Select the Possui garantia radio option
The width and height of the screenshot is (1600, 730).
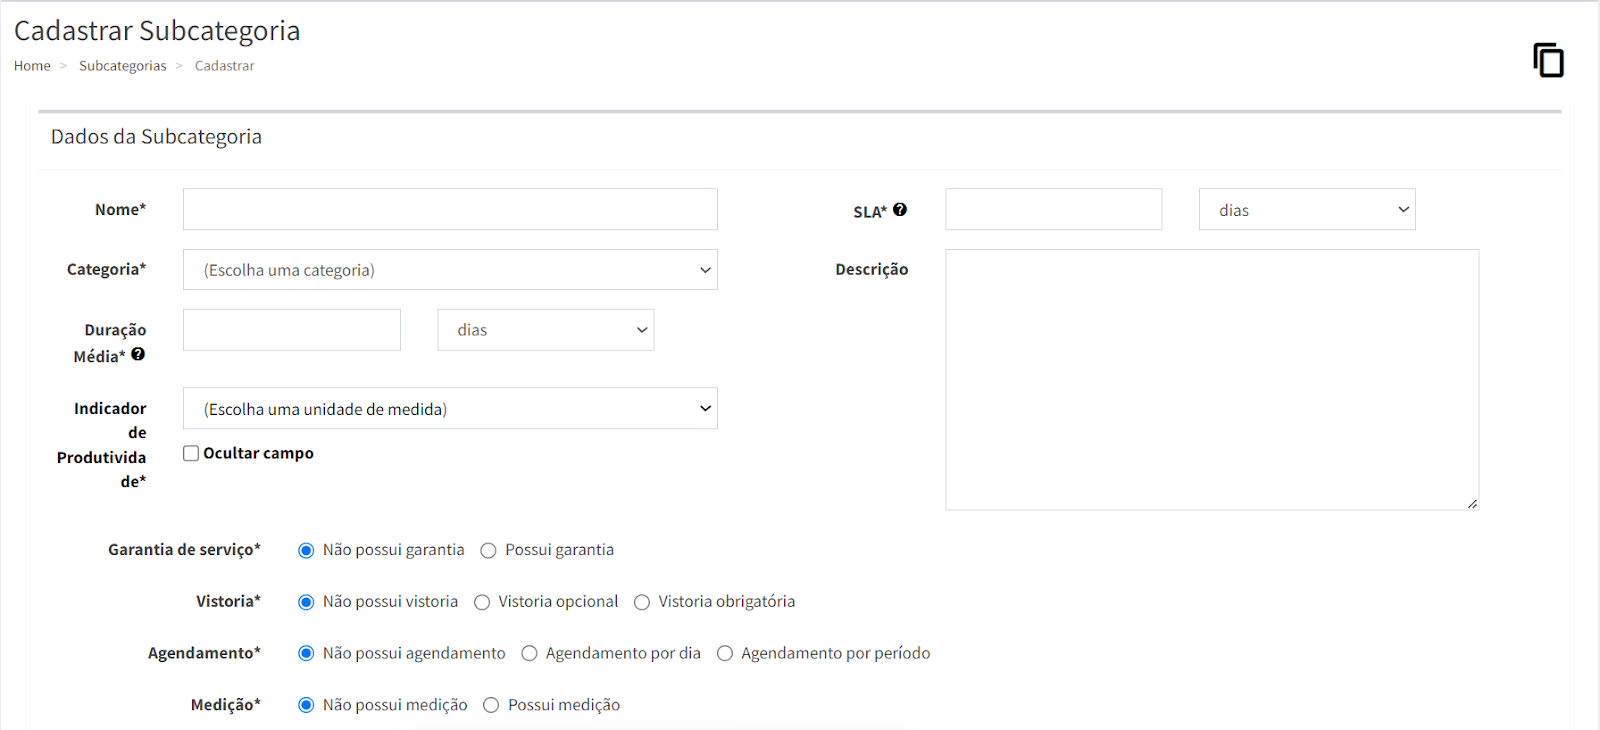pos(489,550)
